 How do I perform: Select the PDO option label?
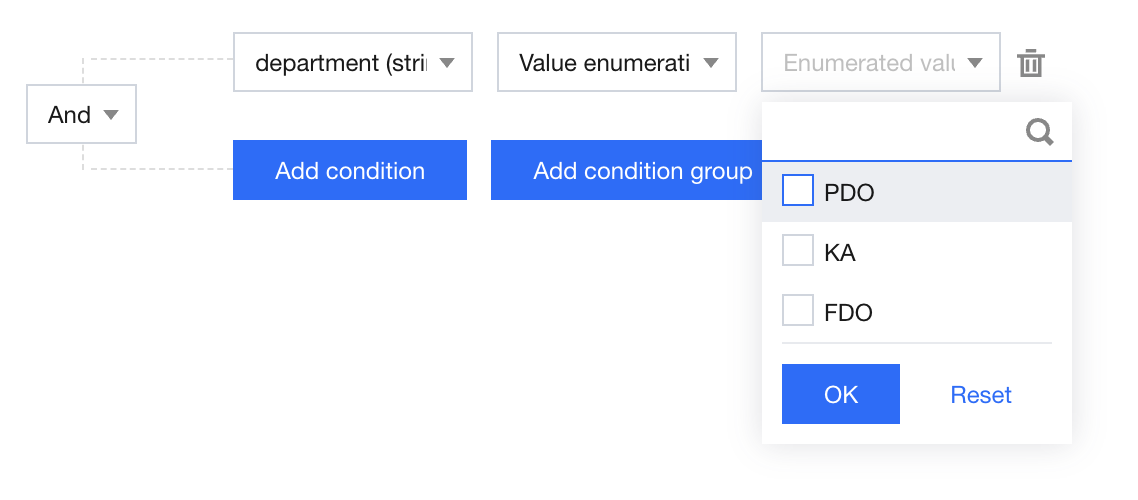coord(850,193)
